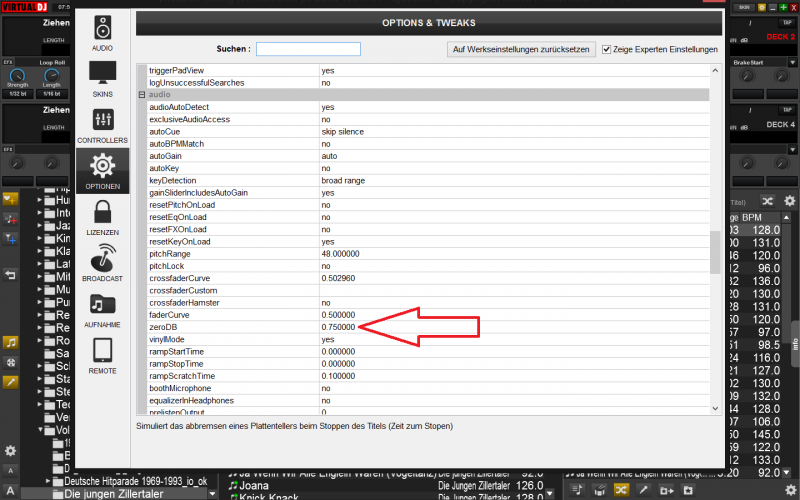Click the back arrow icon in browser sidebar
This screenshot has height=500, width=800.
10,275
